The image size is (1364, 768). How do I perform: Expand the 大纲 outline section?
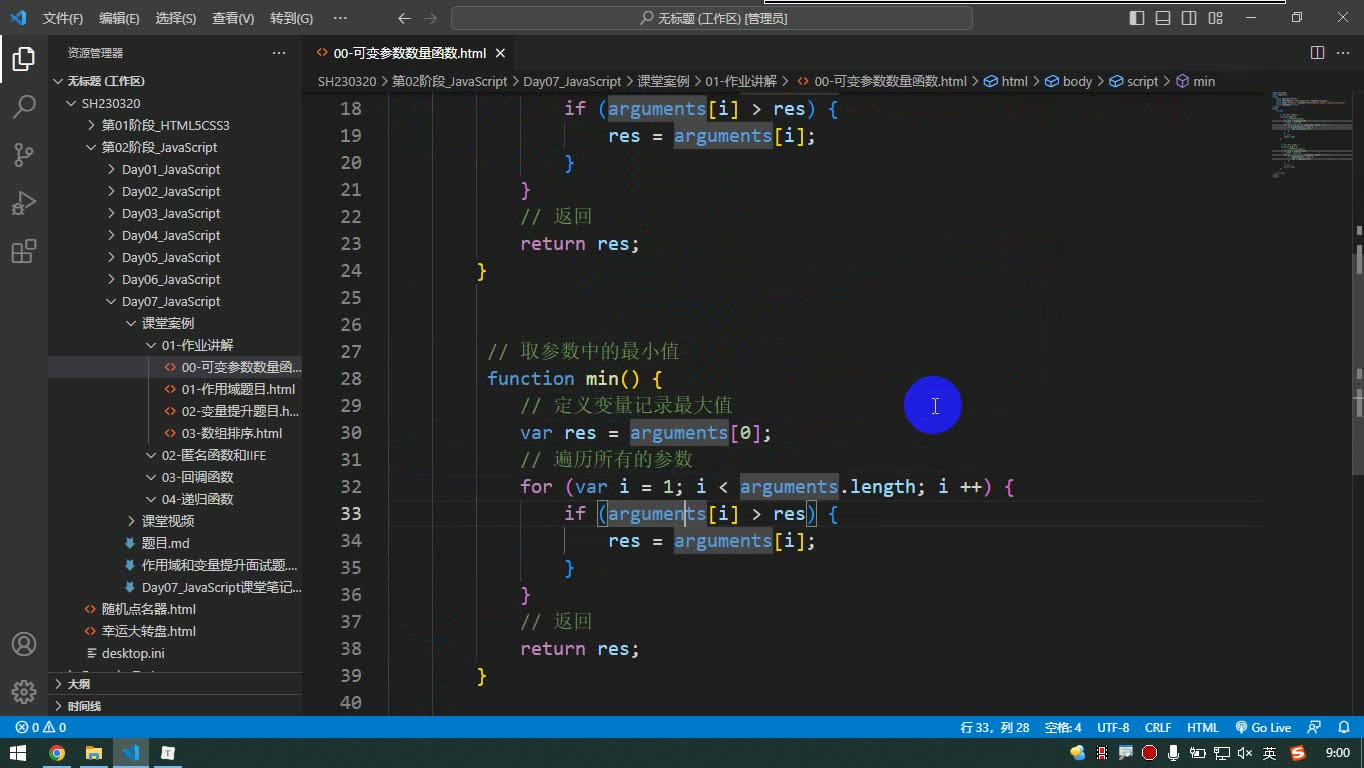175,684
